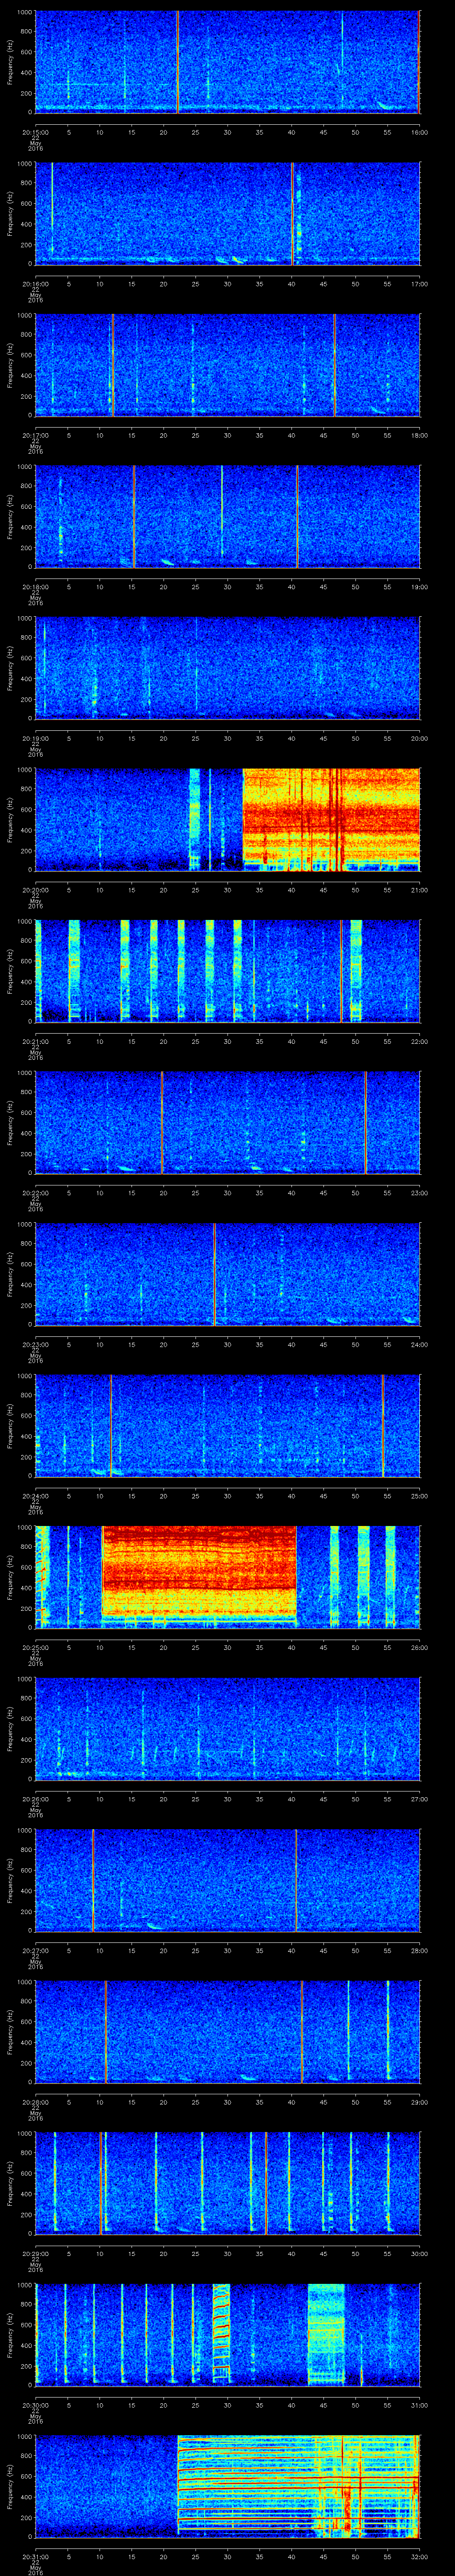Click the 20:27:00 start time label
The height and width of the screenshot is (2576, 455).
(x=35, y=1950)
